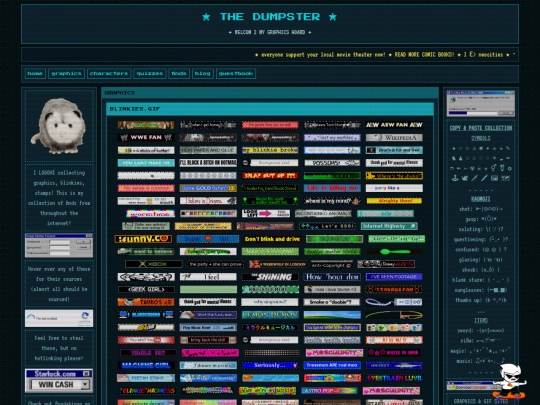
Task: Select the 'YOU CAN'T MAKE ME' blinkie
Action: 146,163
